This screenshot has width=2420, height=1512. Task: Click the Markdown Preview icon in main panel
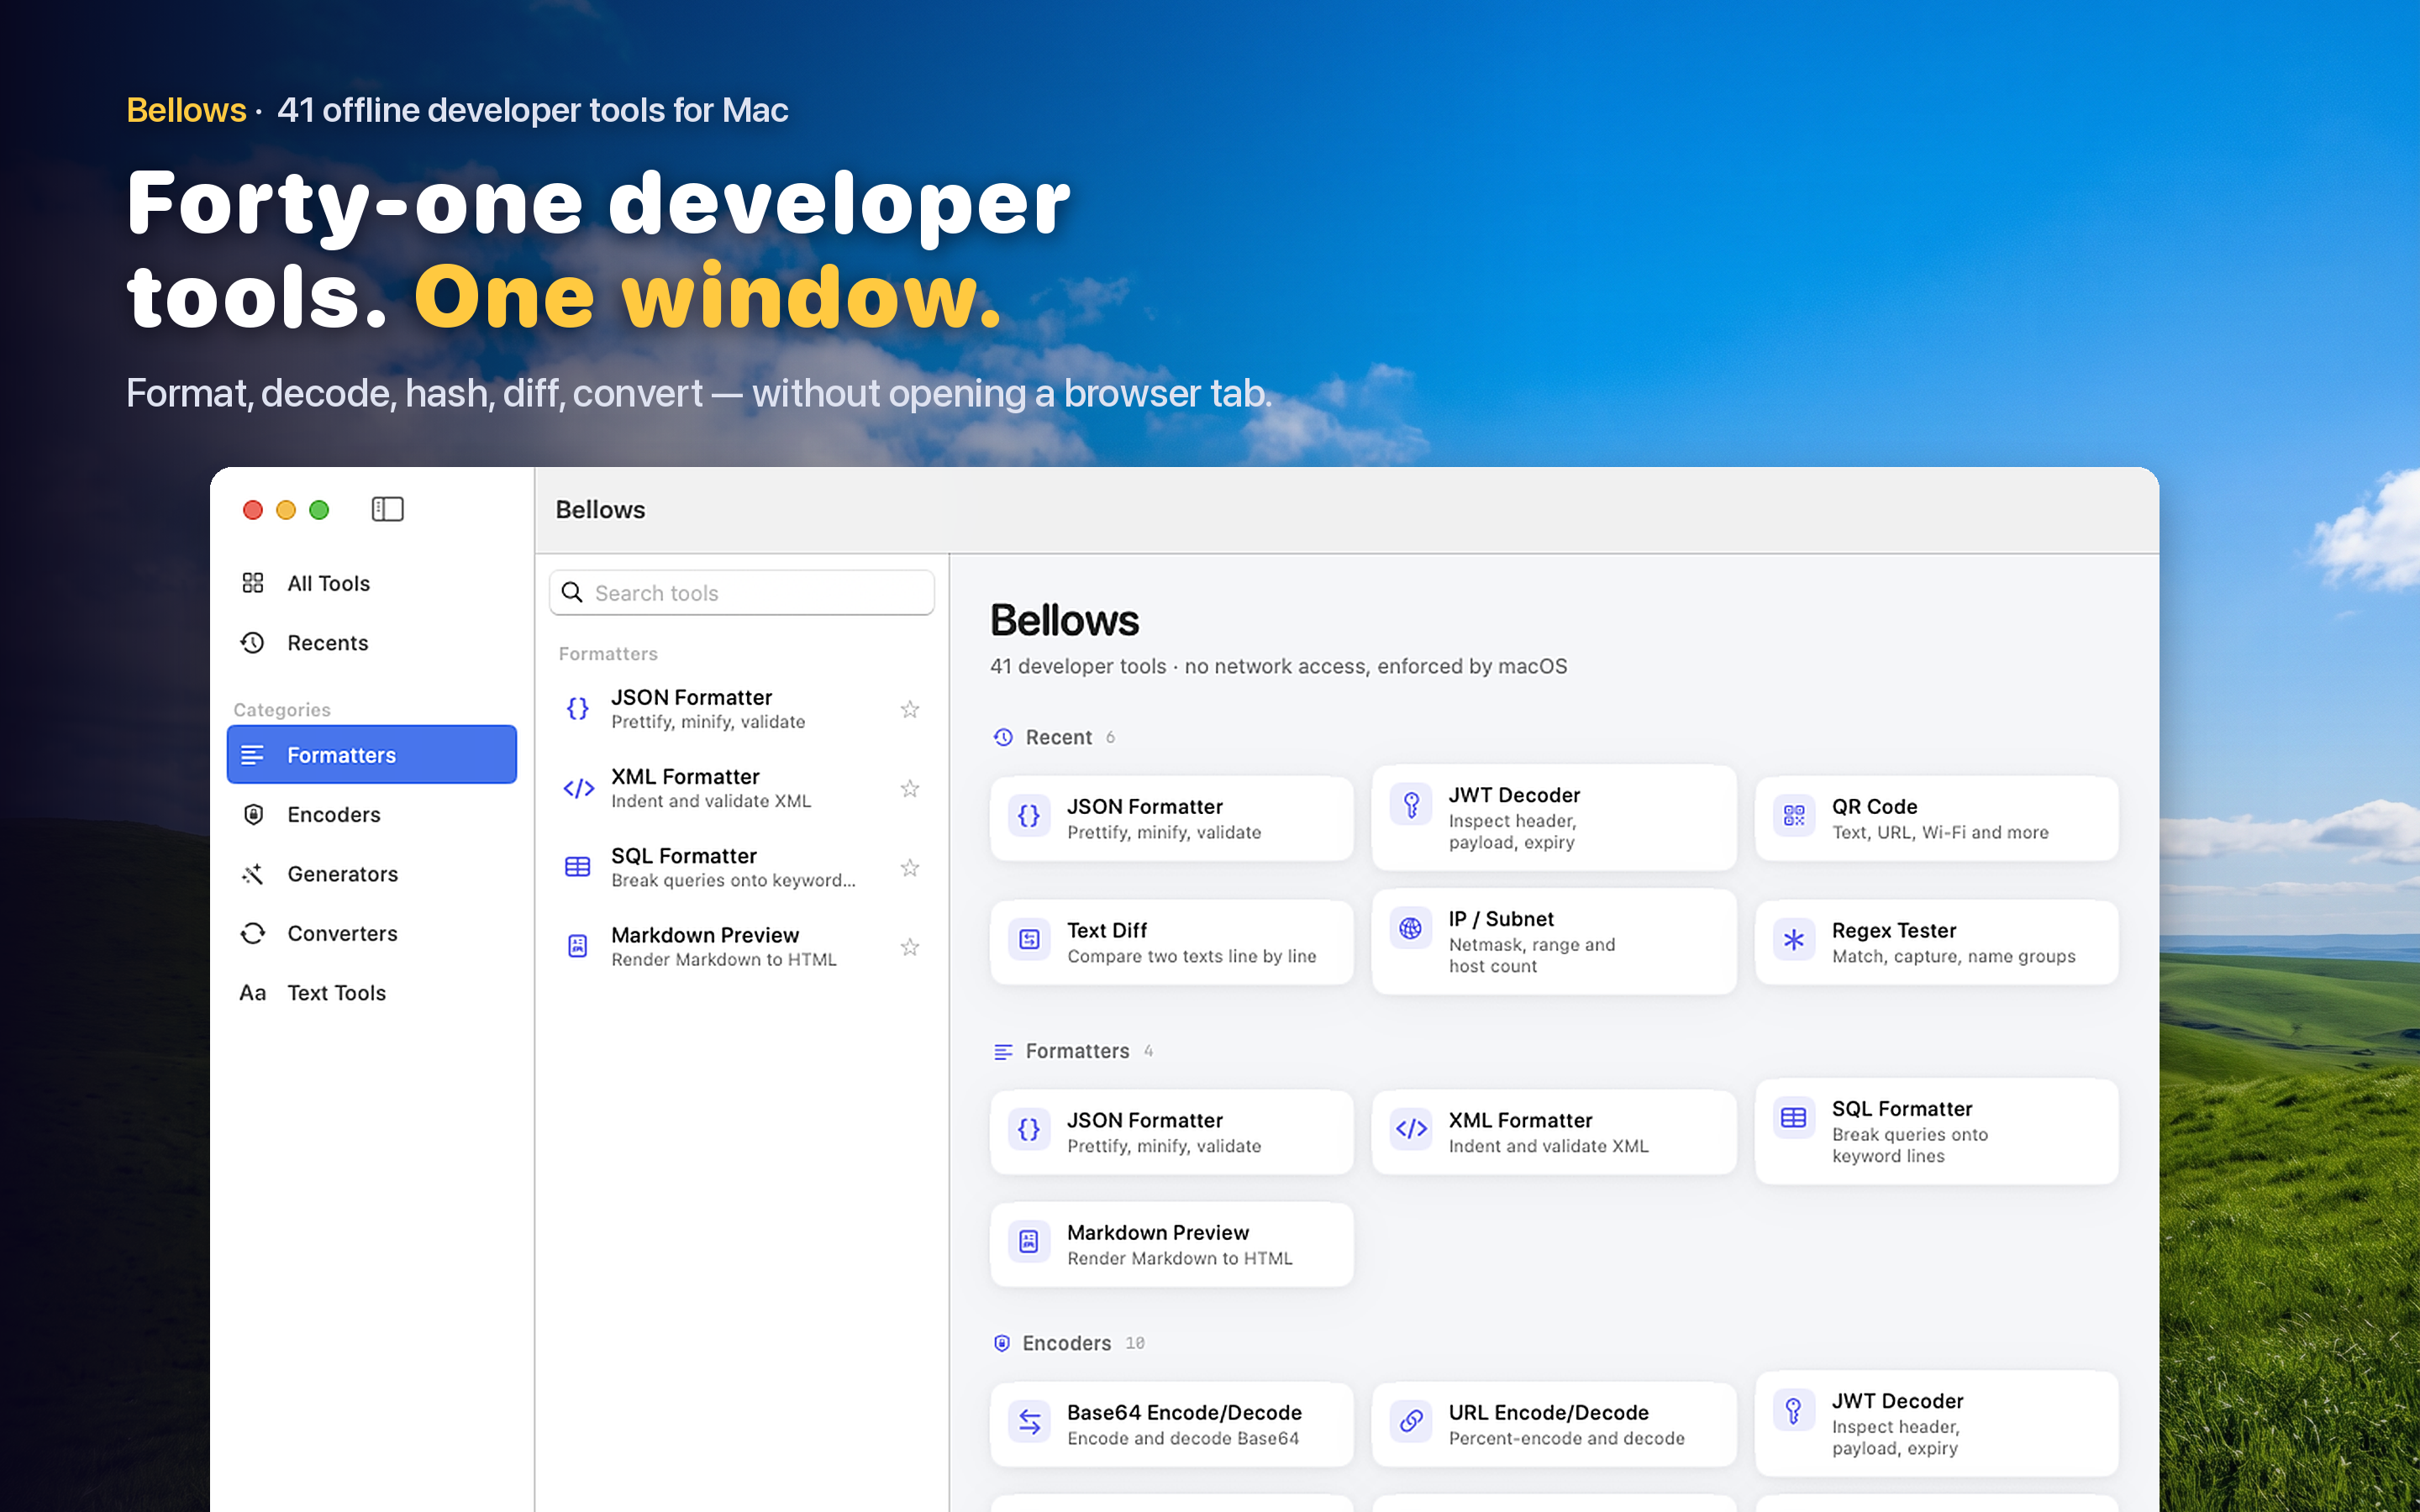pyautogui.click(x=1029, y=1242)
